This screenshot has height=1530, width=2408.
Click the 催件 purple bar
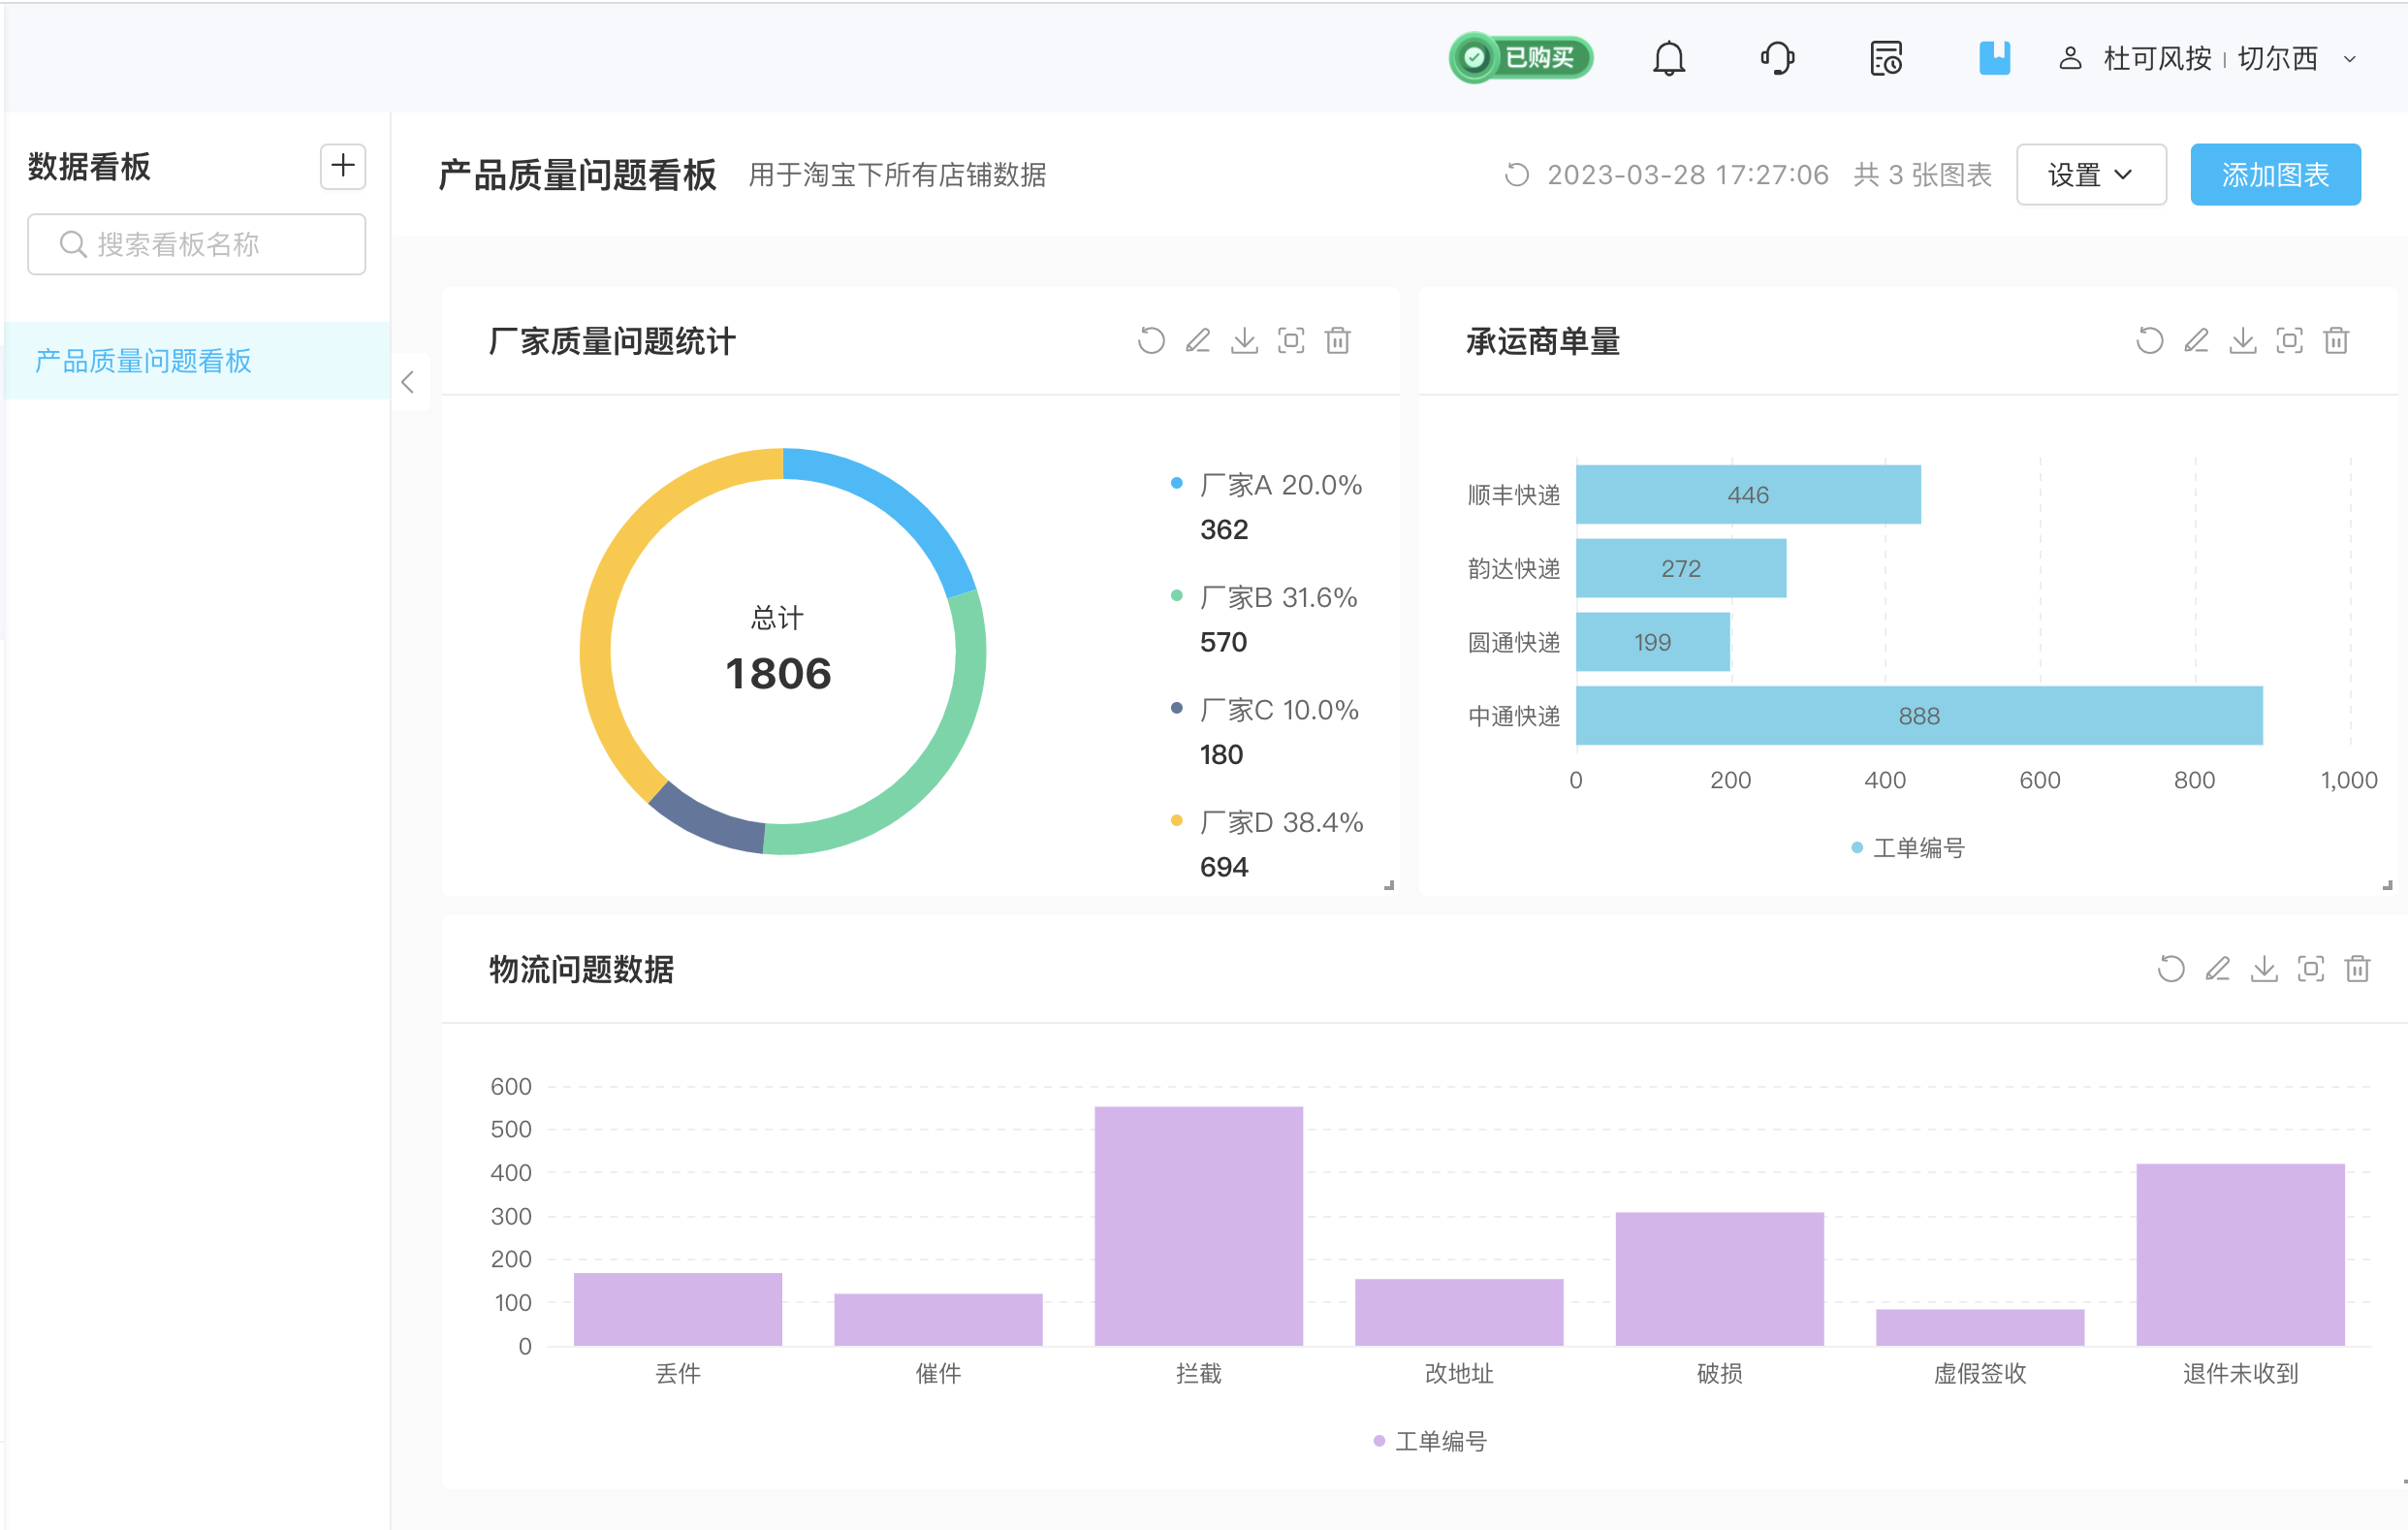coord(938,1320)
